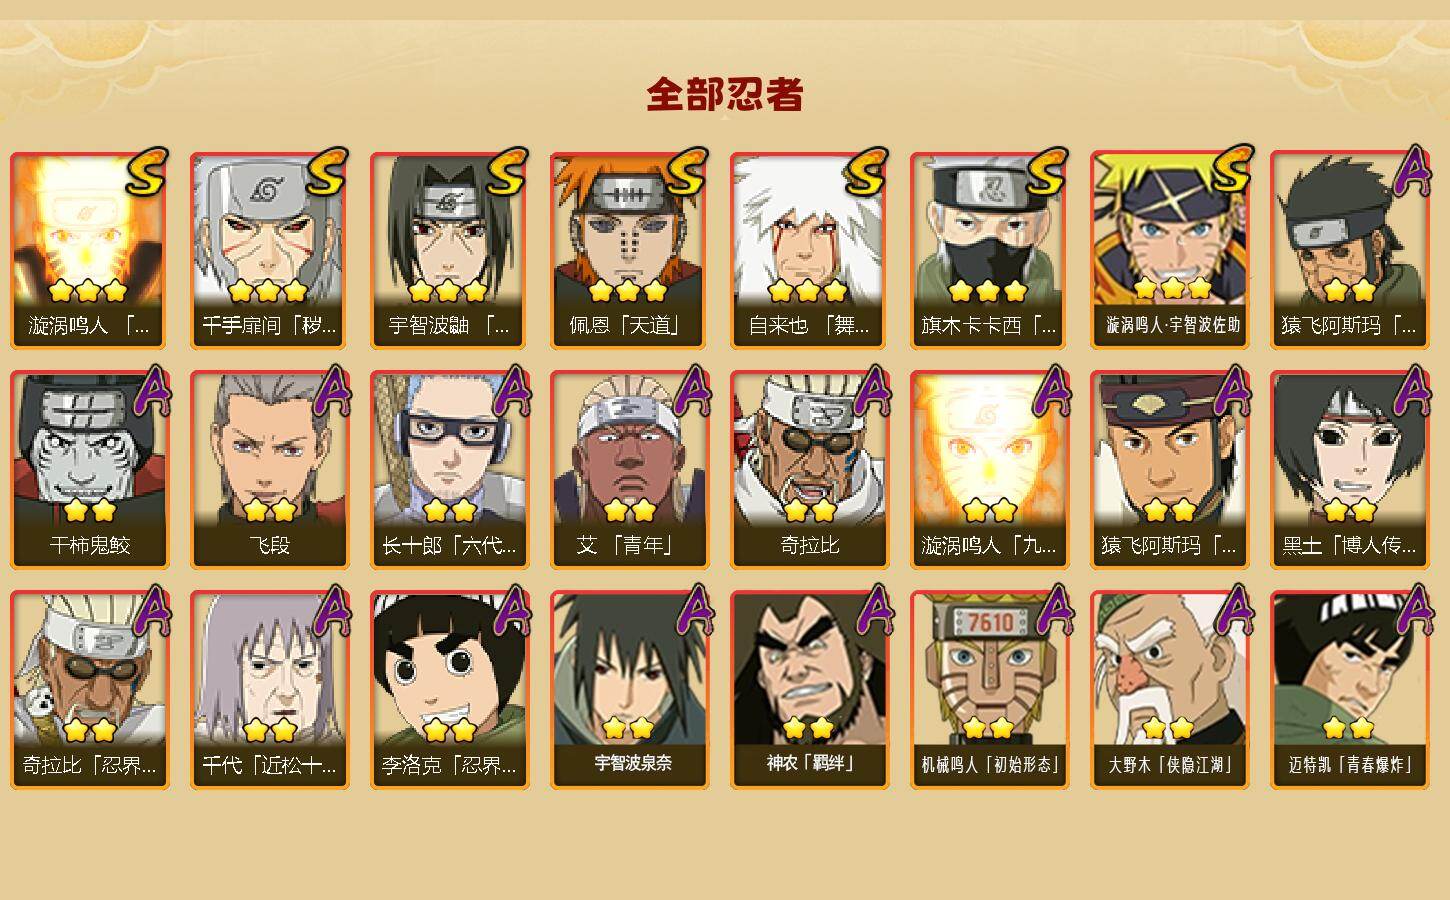The height and width of the screenshot is (900, 1450).
Task: Click the 机械鸣人「初始形态」 card
Action: 989,690
